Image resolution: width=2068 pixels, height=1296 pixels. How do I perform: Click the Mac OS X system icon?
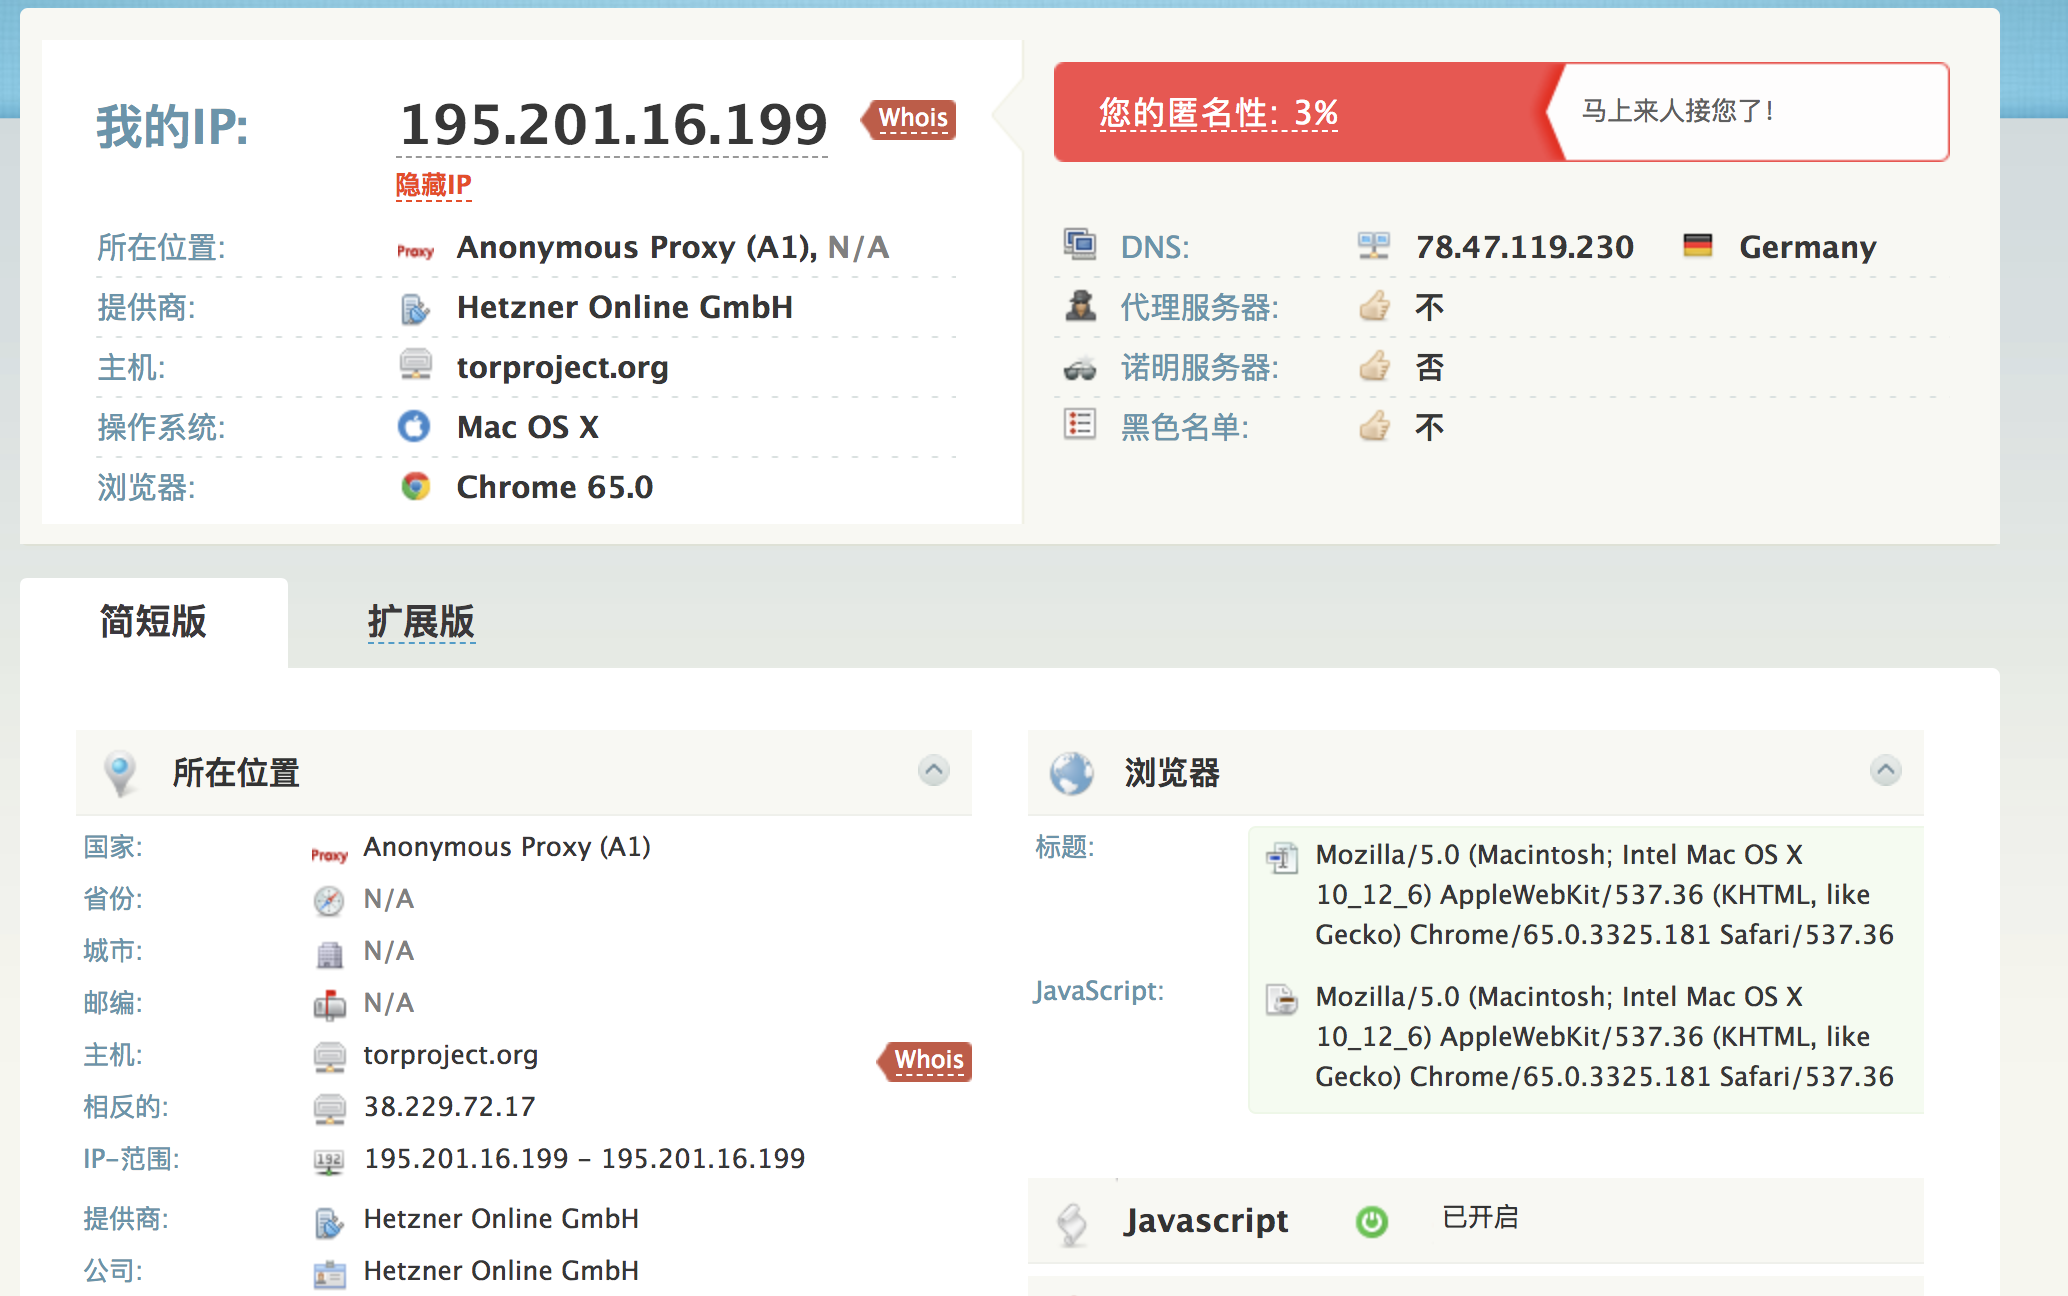pos(414,426)
